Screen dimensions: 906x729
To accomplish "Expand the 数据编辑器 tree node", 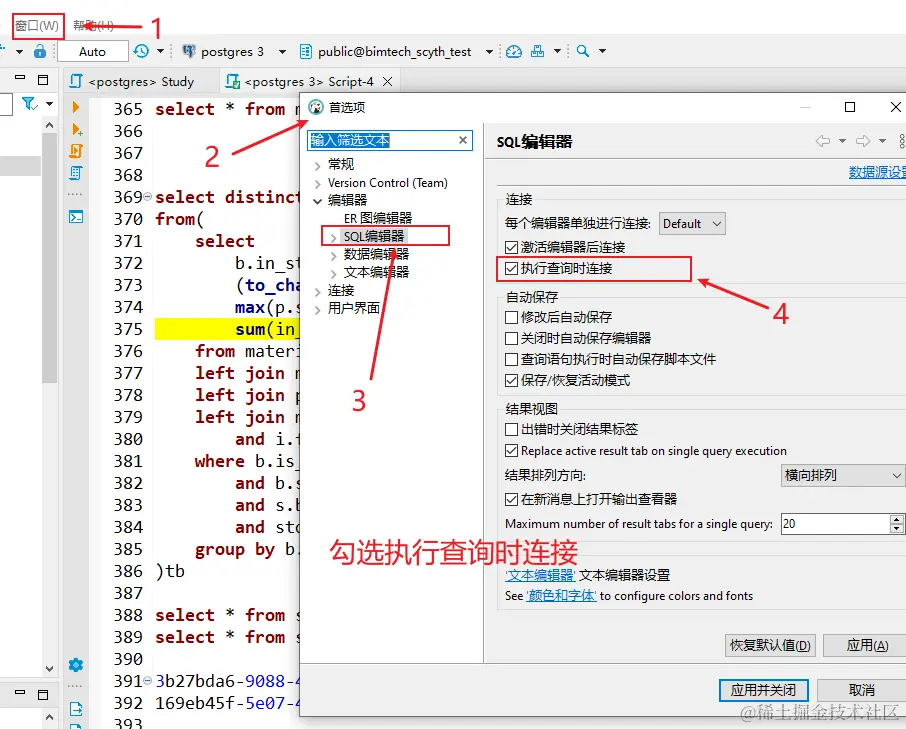I will (x=333, y=255).
